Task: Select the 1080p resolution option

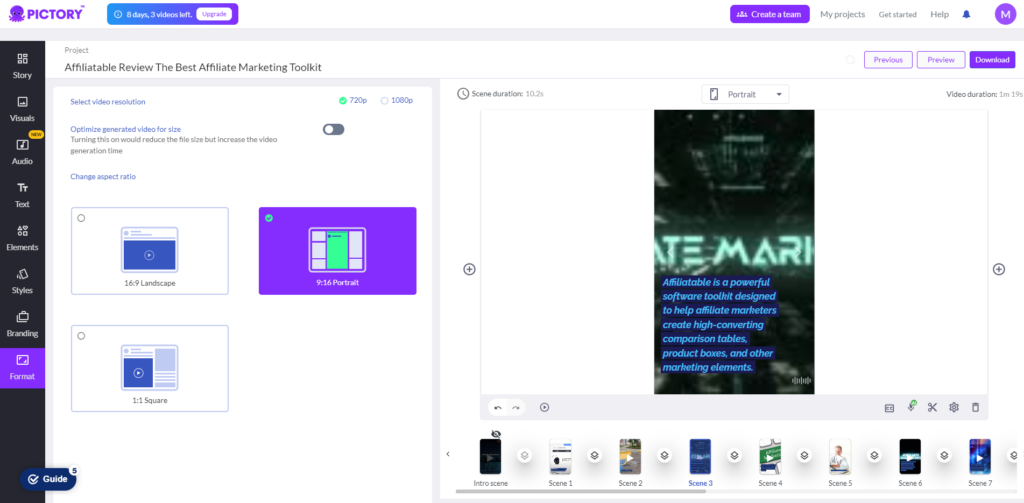Action: pos(397,101)
